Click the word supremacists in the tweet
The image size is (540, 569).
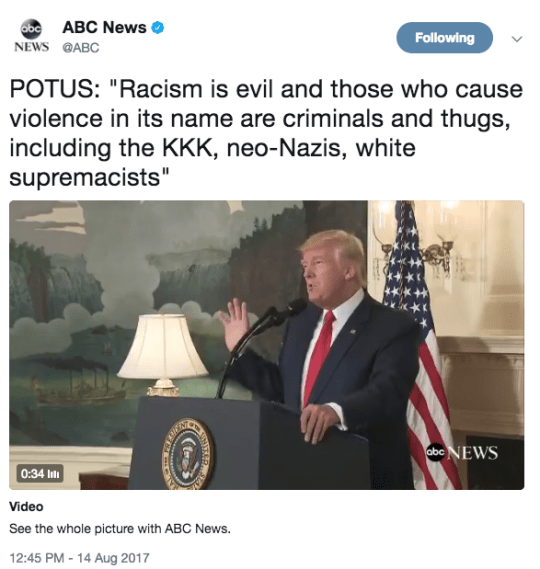click(x=85, y=178)
